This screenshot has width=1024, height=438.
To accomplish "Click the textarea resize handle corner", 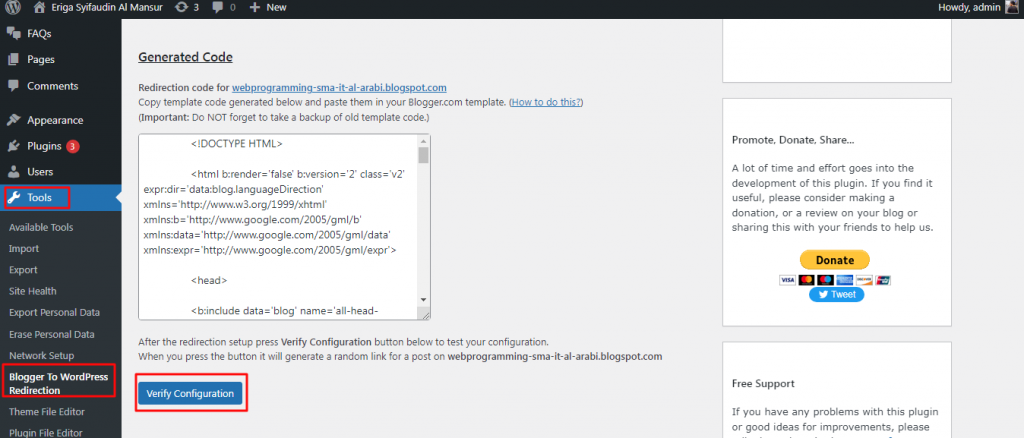I will [x=425, y=315].
